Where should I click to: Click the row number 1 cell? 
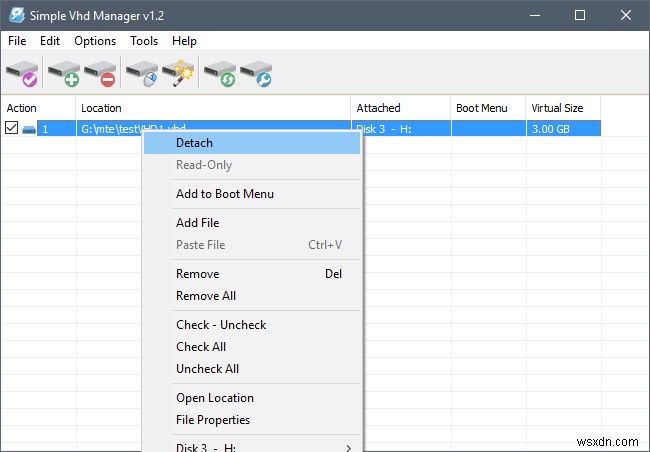coord(56,129)
